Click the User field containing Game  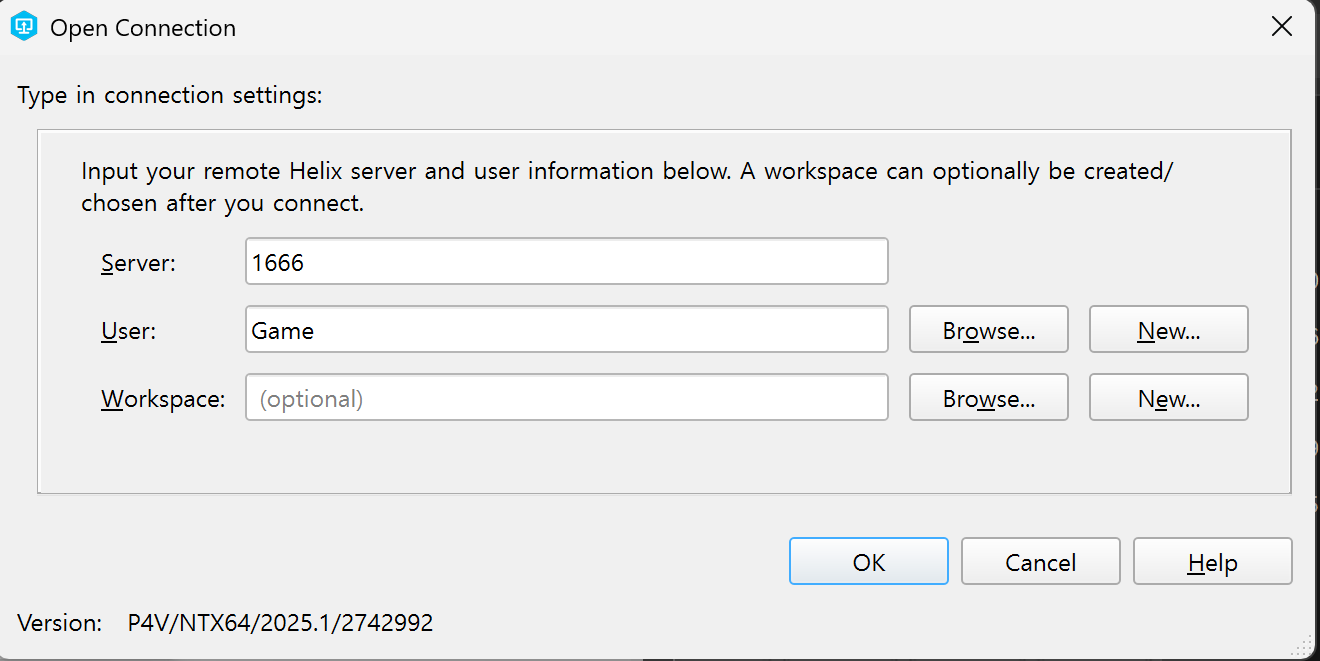[x=567, y=330]
